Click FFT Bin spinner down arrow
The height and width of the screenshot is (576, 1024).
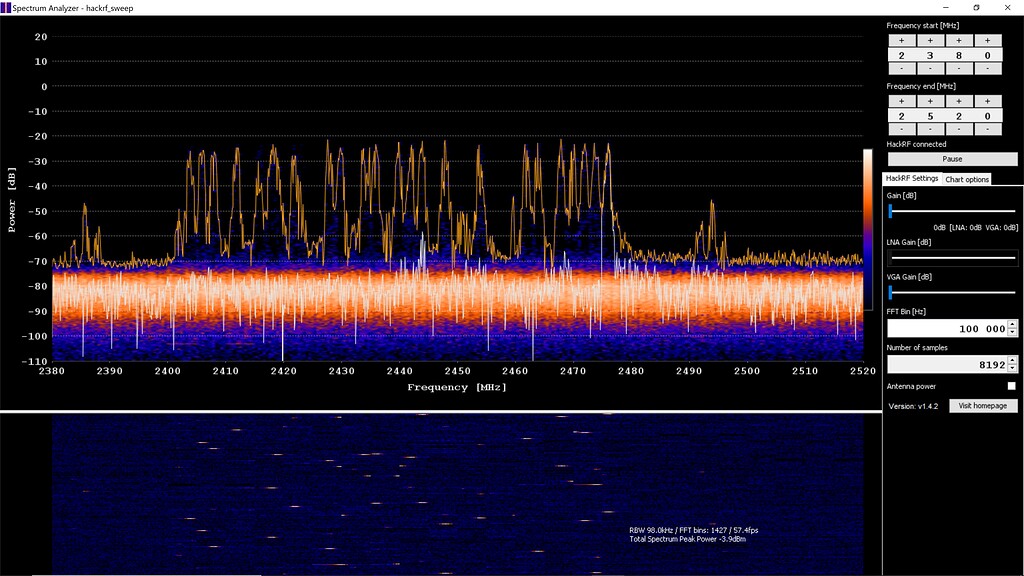click(1012, 332)
